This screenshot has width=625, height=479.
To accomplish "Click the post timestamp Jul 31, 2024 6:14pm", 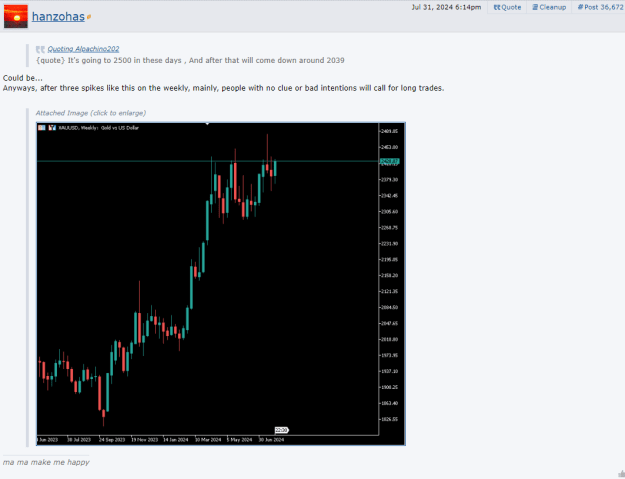I will point(446,7).
